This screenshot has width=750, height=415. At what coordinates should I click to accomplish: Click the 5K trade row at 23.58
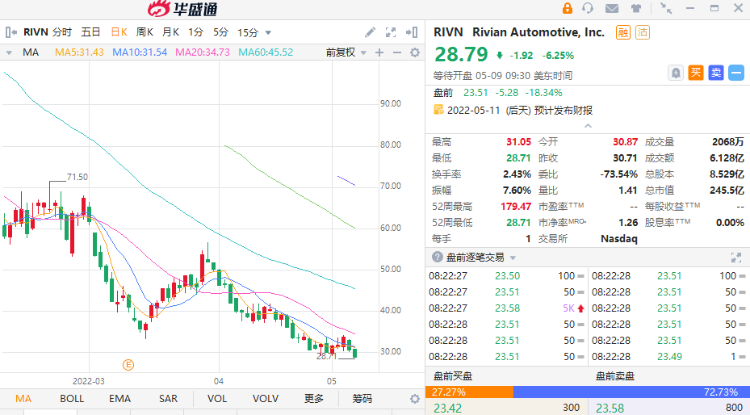tap(507, 308)
